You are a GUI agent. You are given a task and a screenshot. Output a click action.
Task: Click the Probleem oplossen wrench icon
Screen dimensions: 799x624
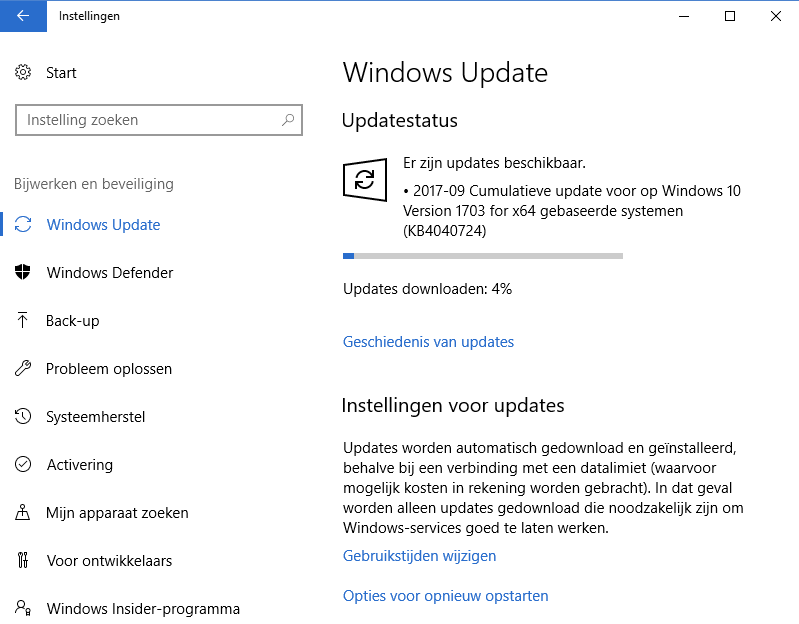tap(23, 368)
